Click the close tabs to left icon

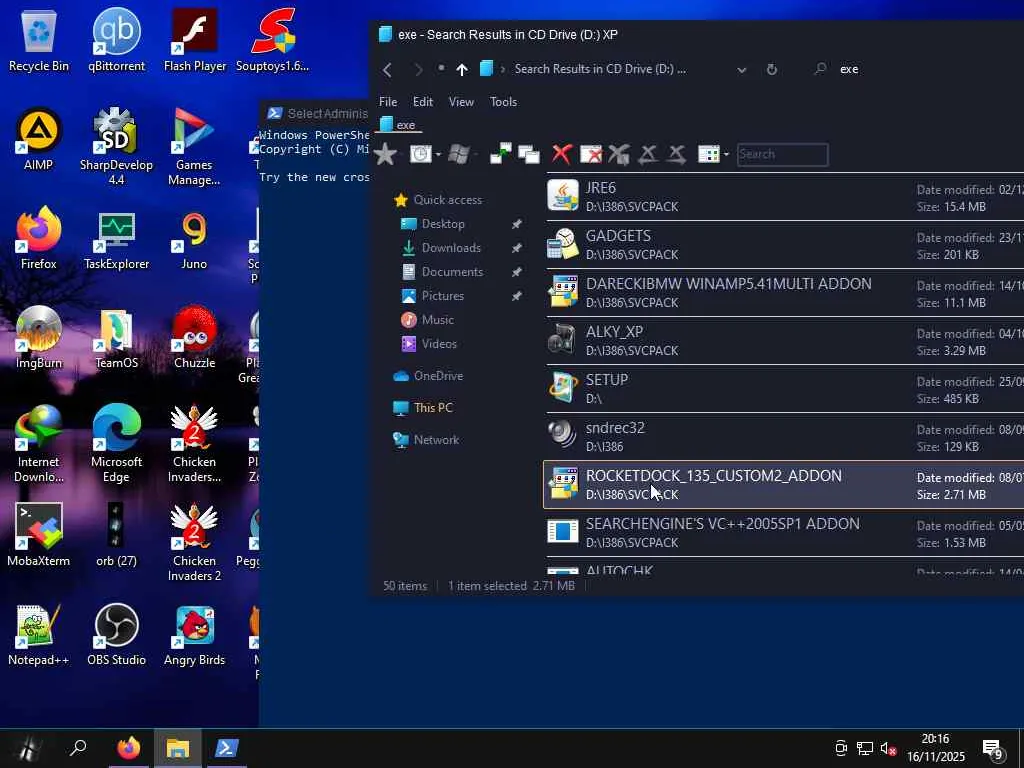click(x=648, y=154)
